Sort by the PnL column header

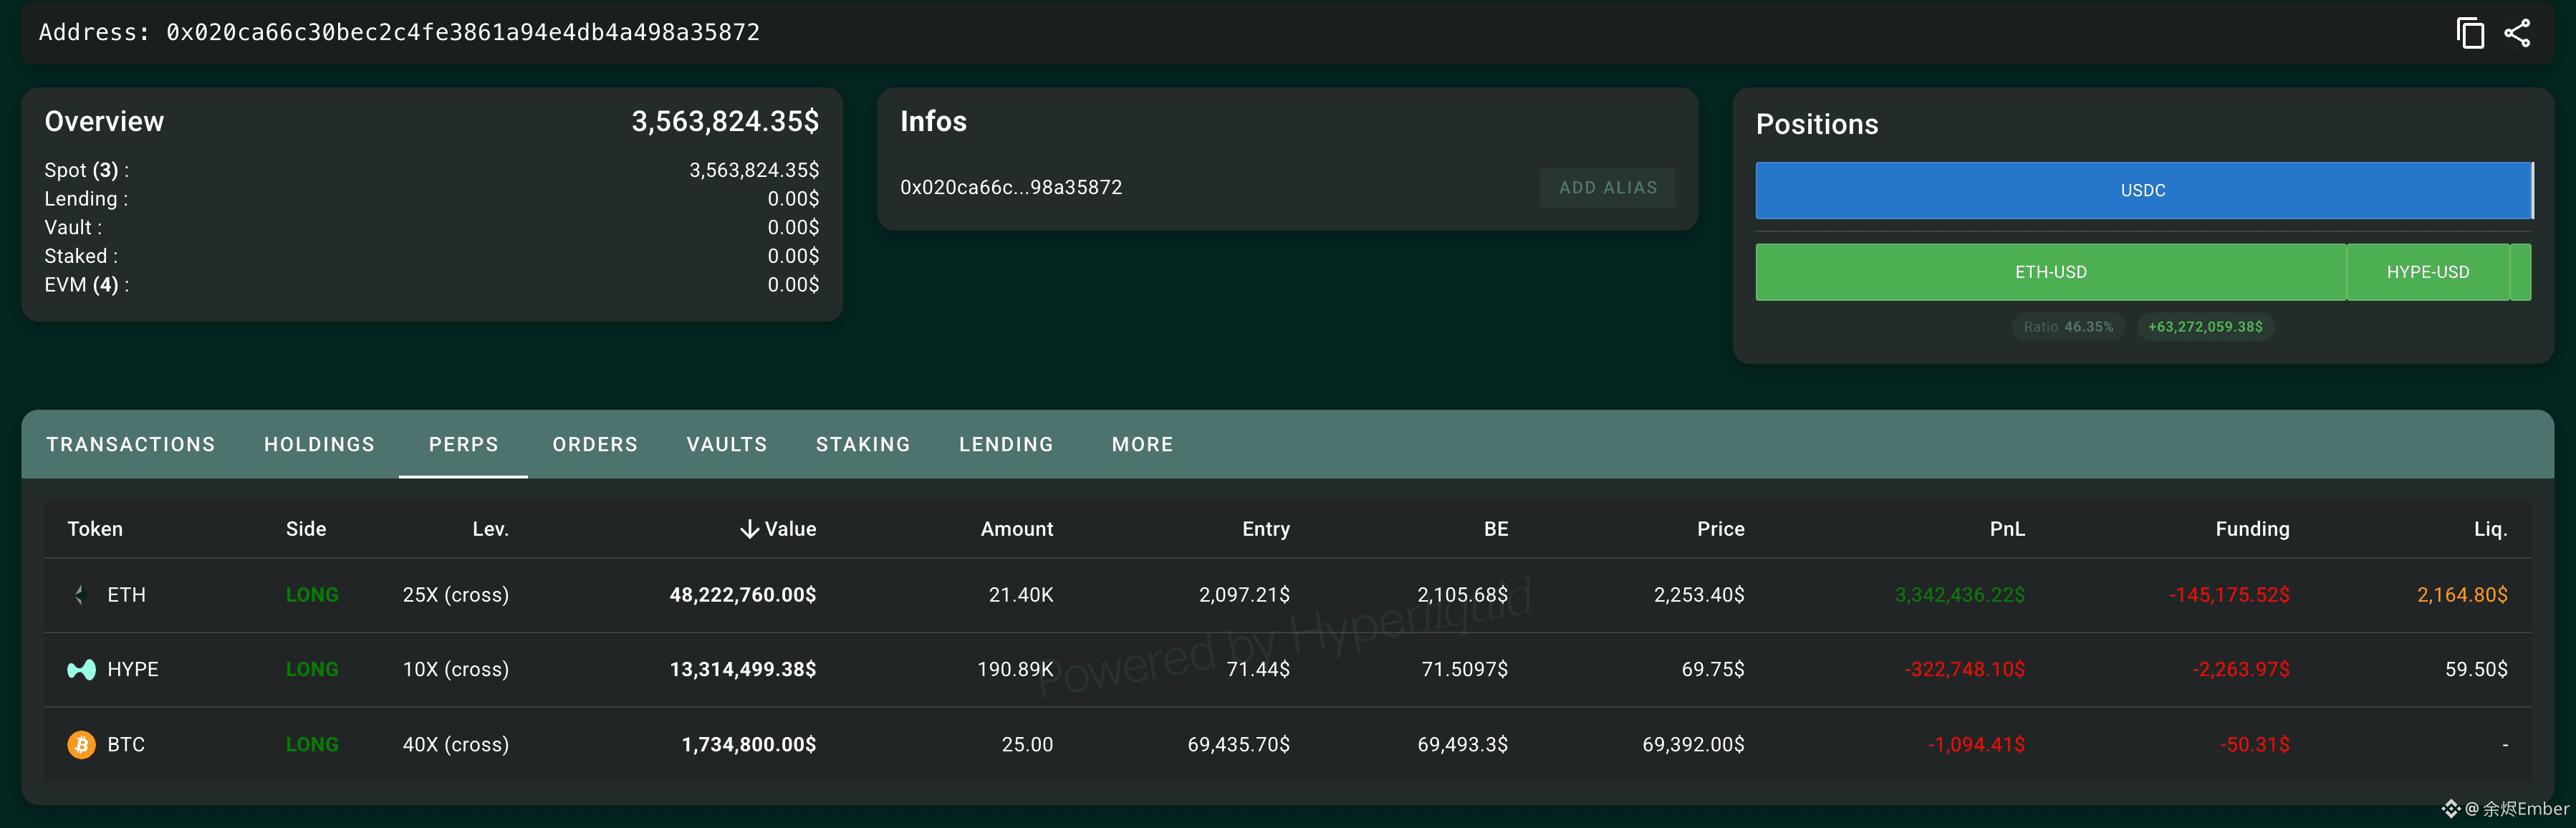point(2007,529)
